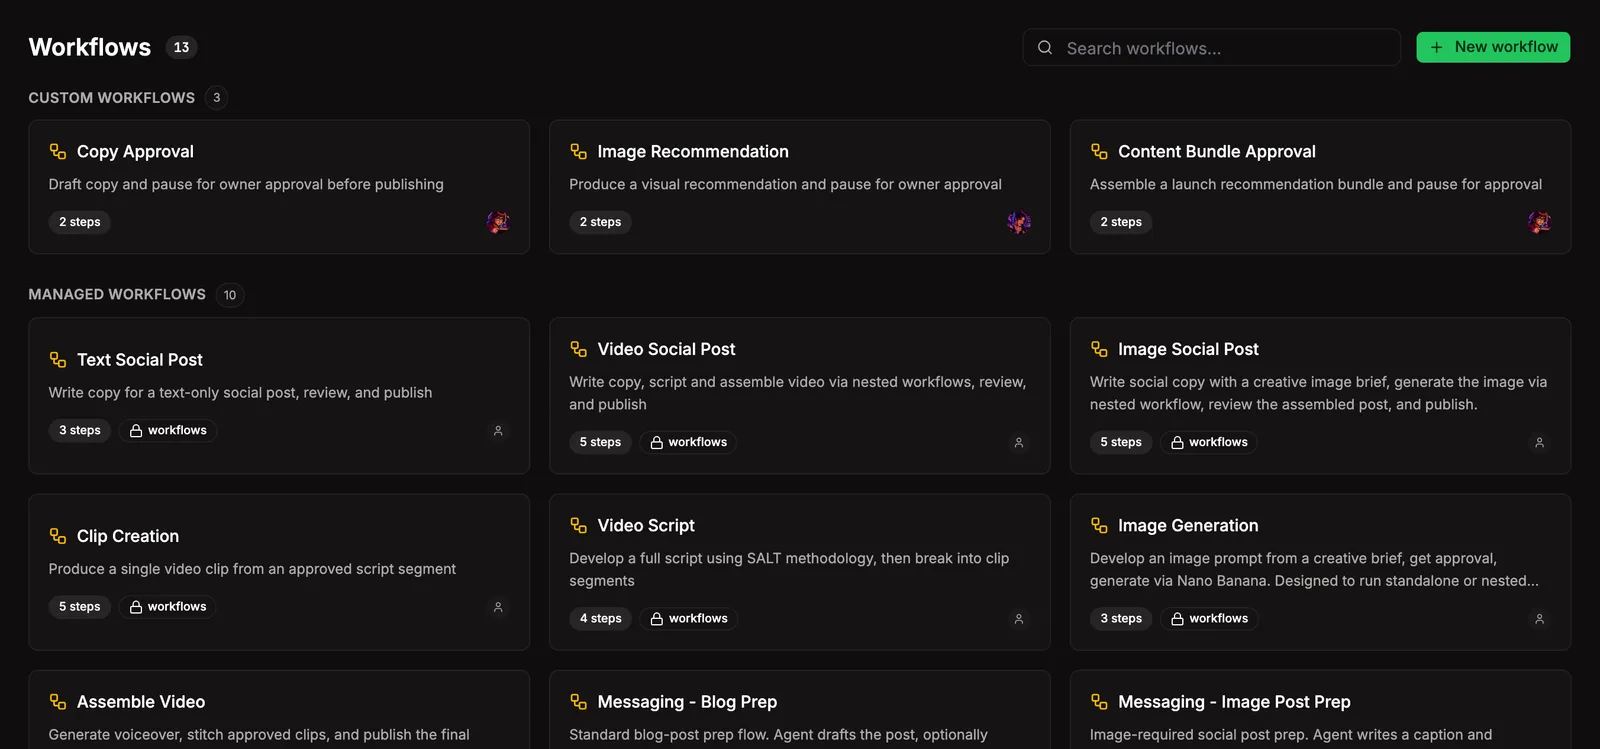Click the workflows lock tag on Image Generation
Viewport: 1600px width, 749px height.
click(1209, 619)
